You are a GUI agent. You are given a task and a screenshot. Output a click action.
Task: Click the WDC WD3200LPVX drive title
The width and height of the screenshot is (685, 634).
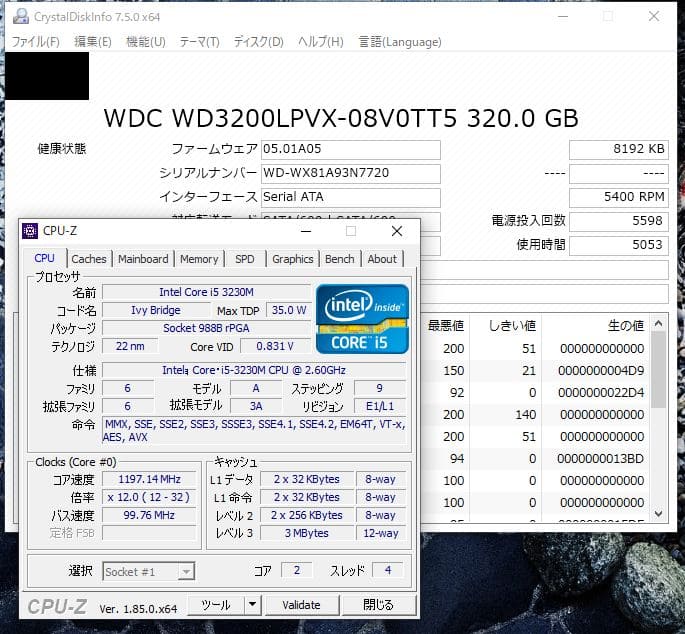point(341,118)
